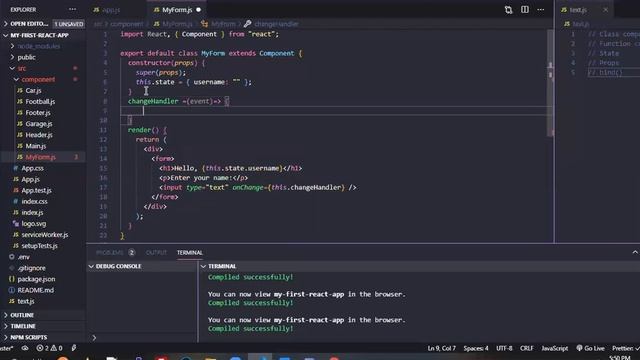Expand the node_modules folder
Image resolution: width=640 pixels, height=360 pixels.
point(39,47)
